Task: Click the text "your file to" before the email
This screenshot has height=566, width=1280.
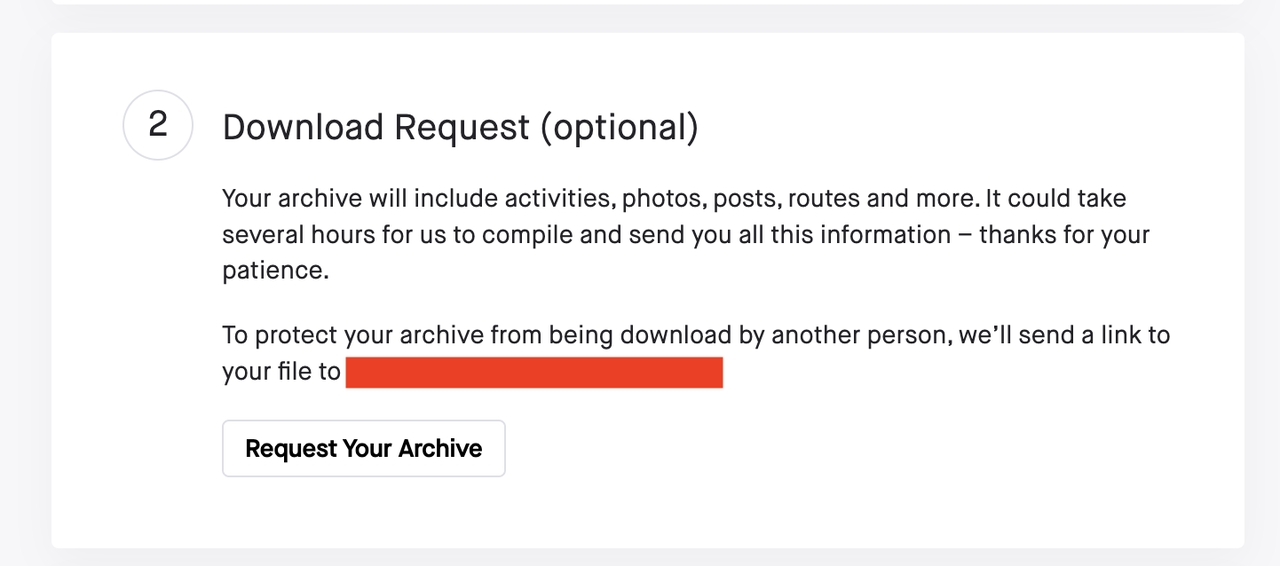Action: pos(281,372)
